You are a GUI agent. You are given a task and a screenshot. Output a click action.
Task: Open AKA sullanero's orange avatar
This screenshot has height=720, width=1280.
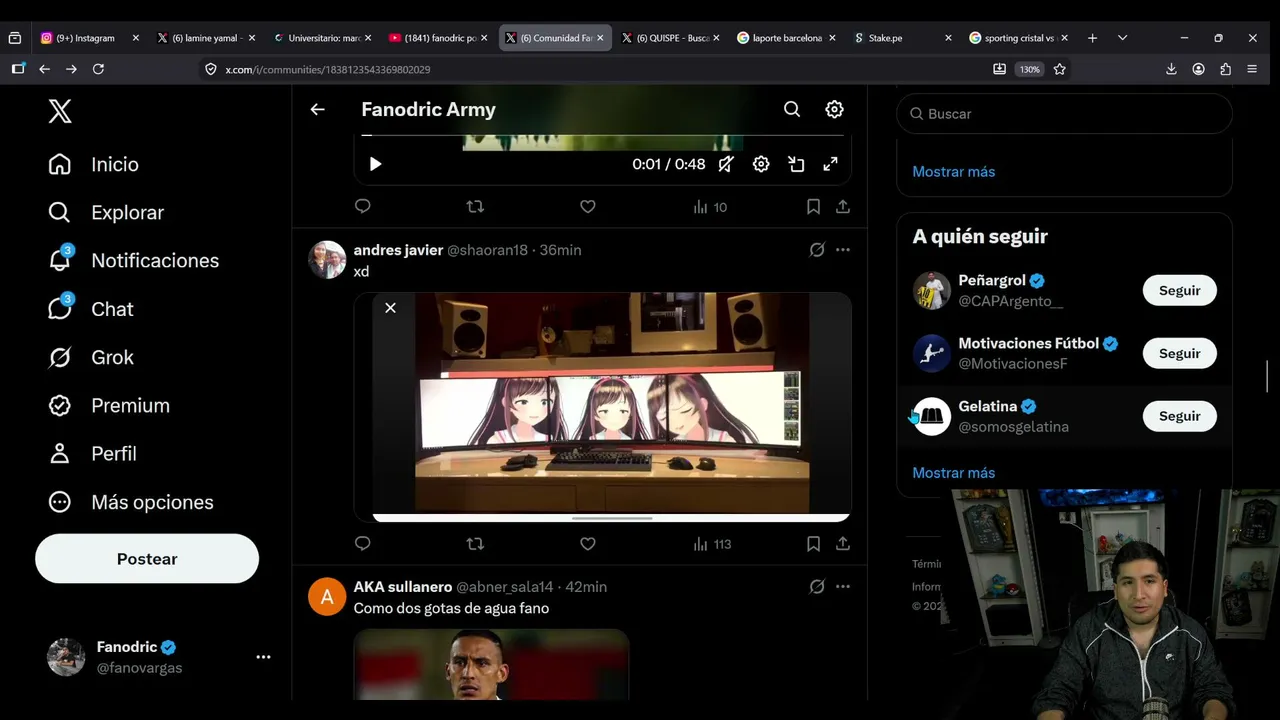coord(327,596)
